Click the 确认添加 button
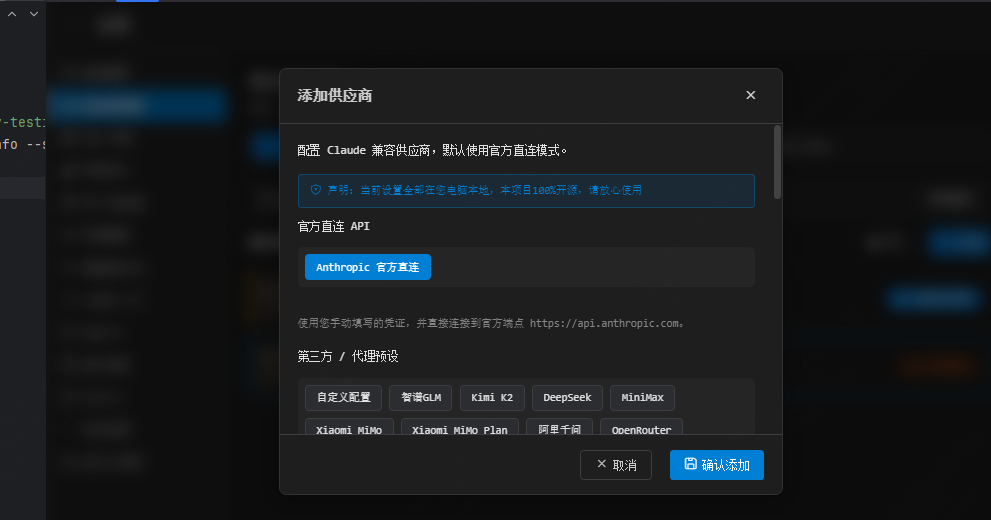 tap(717, 465)
